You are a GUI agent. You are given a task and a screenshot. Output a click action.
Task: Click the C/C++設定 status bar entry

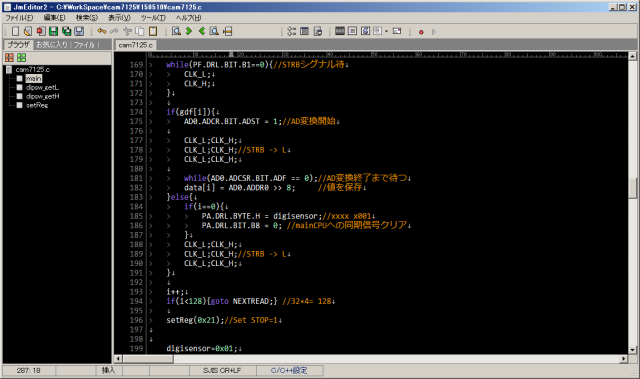click(289, 370)
